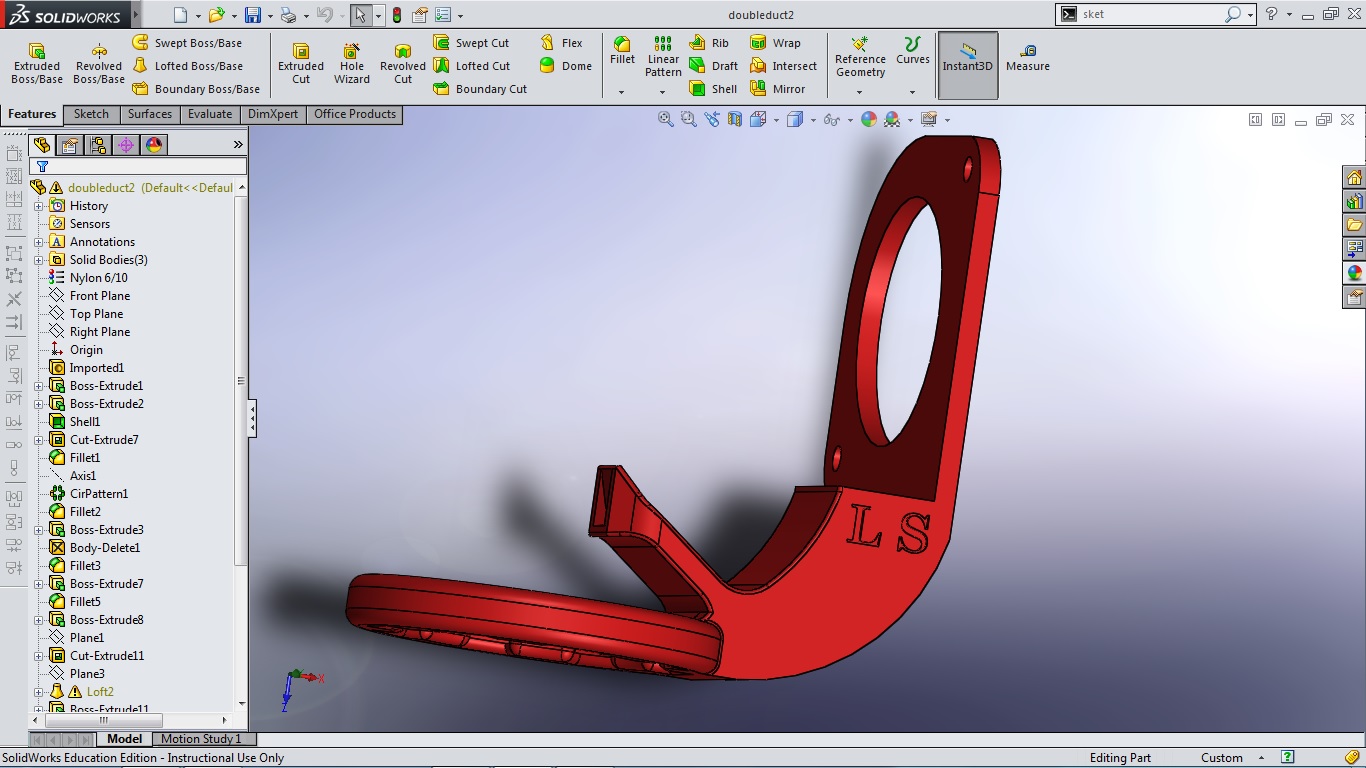This screenshot has width=1366, height=768.
Task: Choose the Lofted Boss/Base command
Action: tap(187, 66)
